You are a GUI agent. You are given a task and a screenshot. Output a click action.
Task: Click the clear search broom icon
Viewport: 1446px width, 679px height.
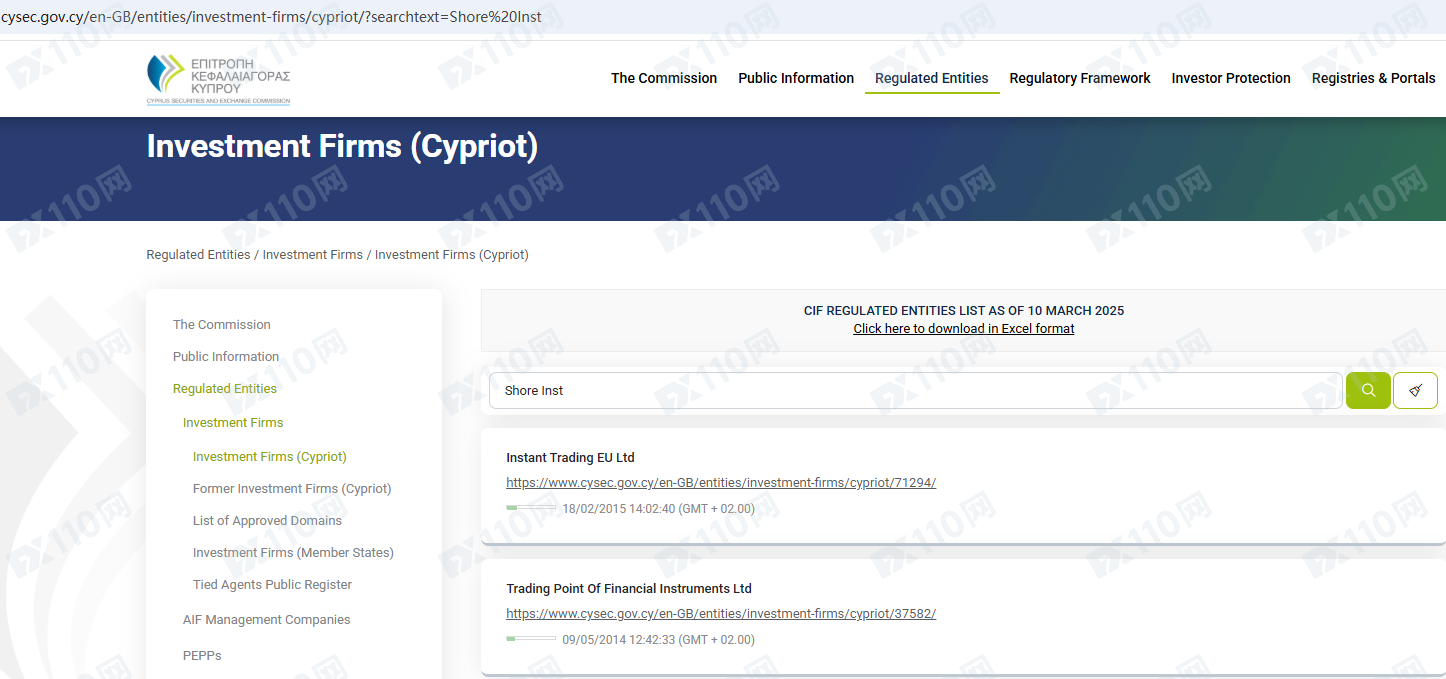[x=1415, y=390]
